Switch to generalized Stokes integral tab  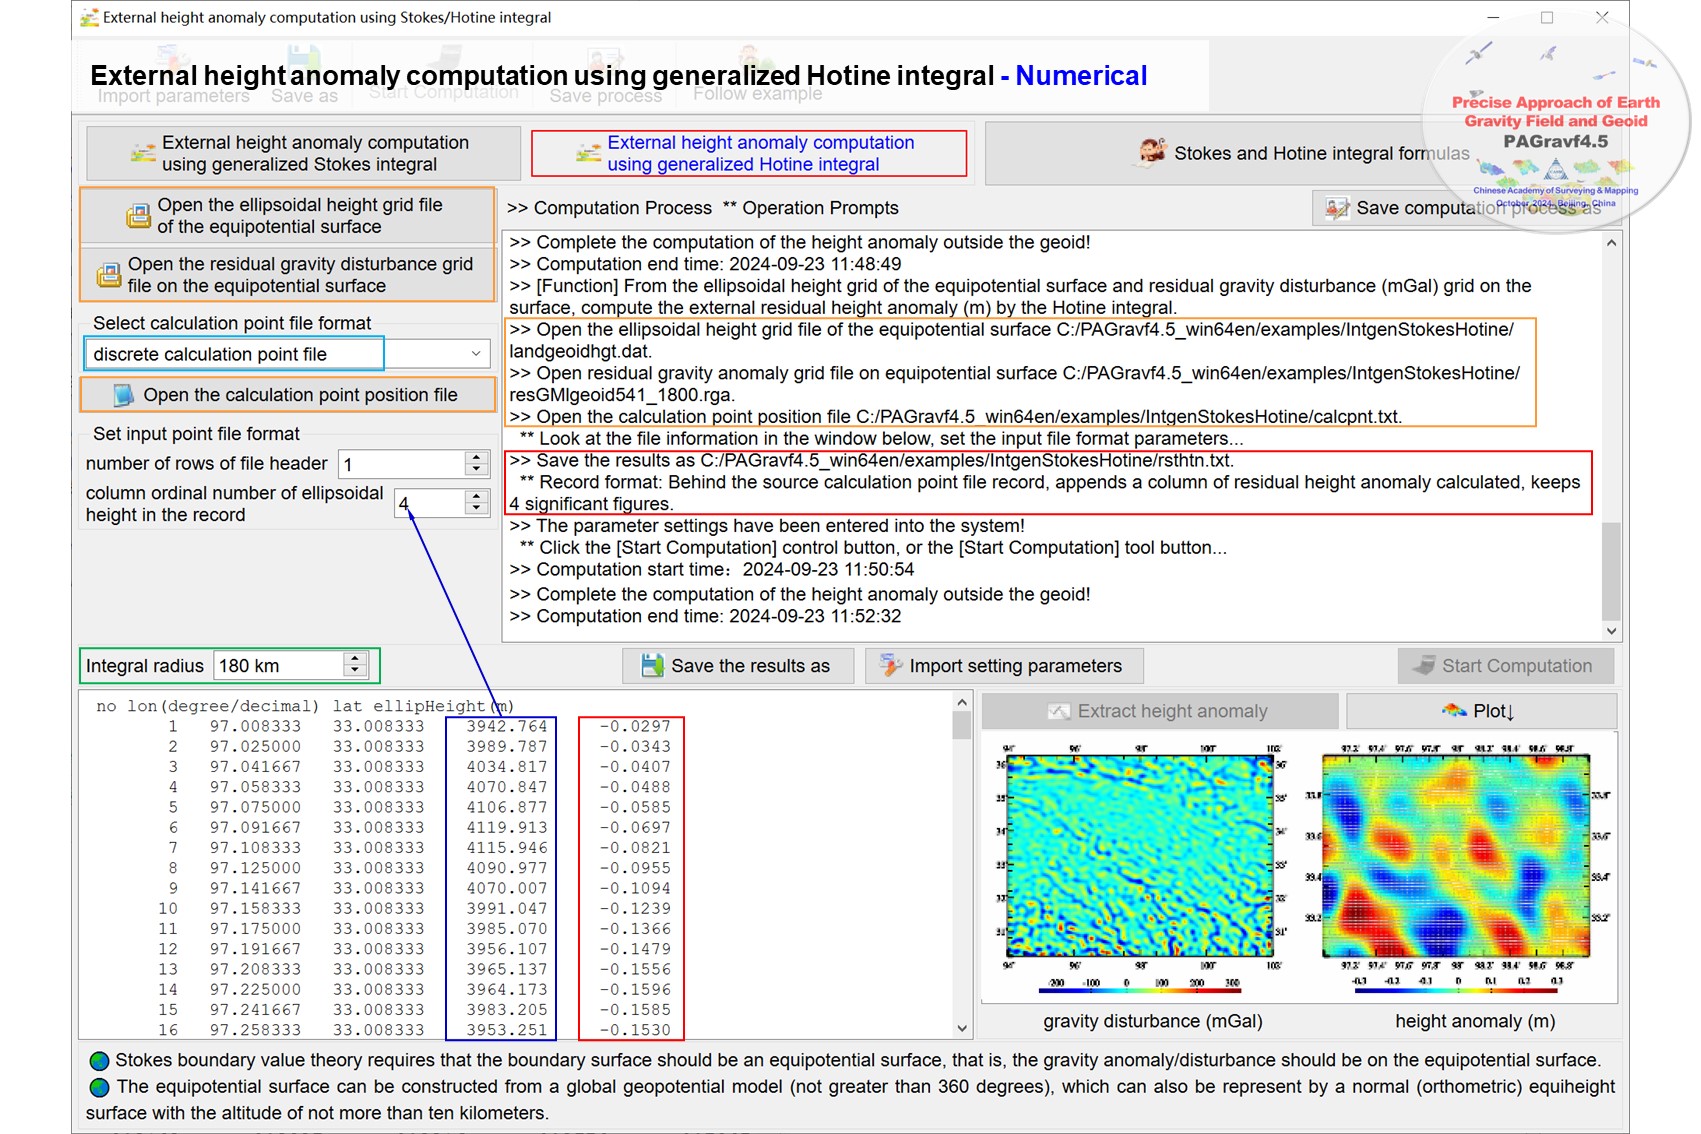(303, 154)
